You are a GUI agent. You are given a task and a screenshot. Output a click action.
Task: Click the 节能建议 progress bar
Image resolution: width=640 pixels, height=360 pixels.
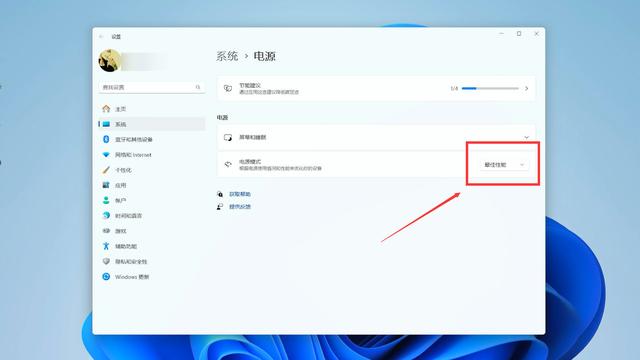(490, 88)
